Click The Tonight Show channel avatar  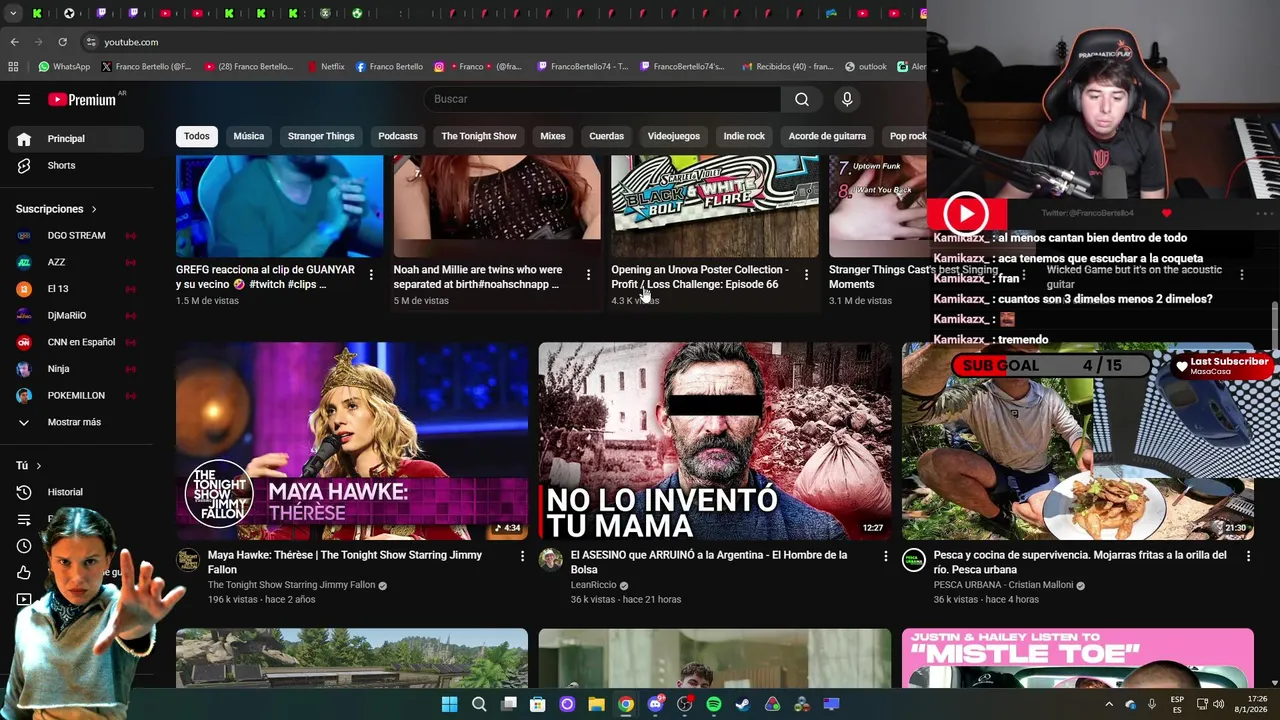pos(188,560)
